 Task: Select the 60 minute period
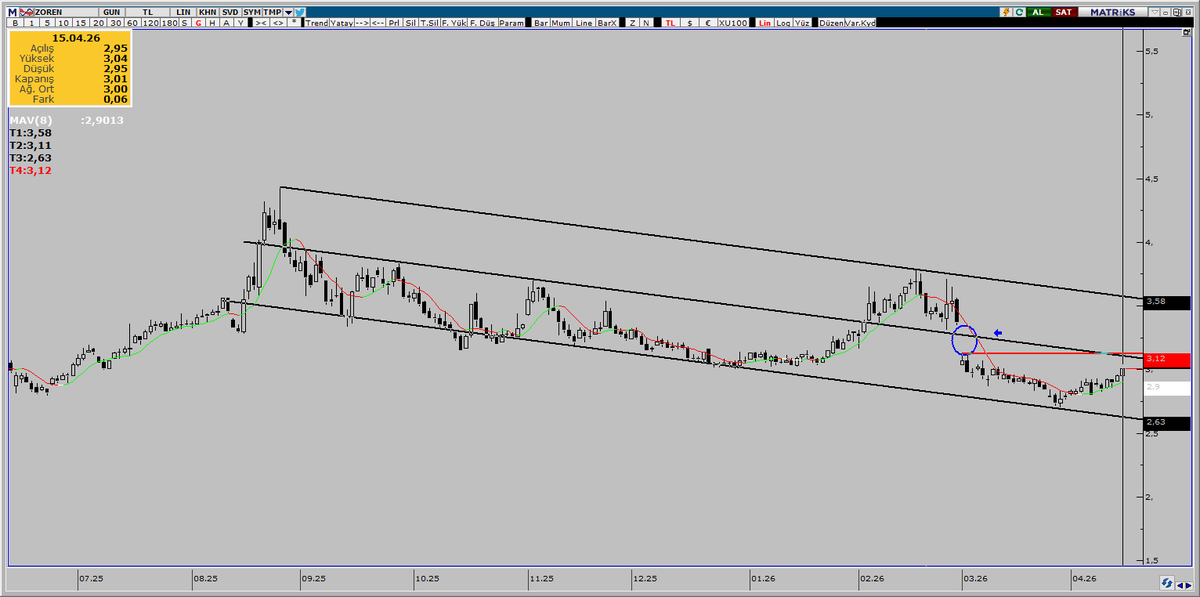point(132,23)
